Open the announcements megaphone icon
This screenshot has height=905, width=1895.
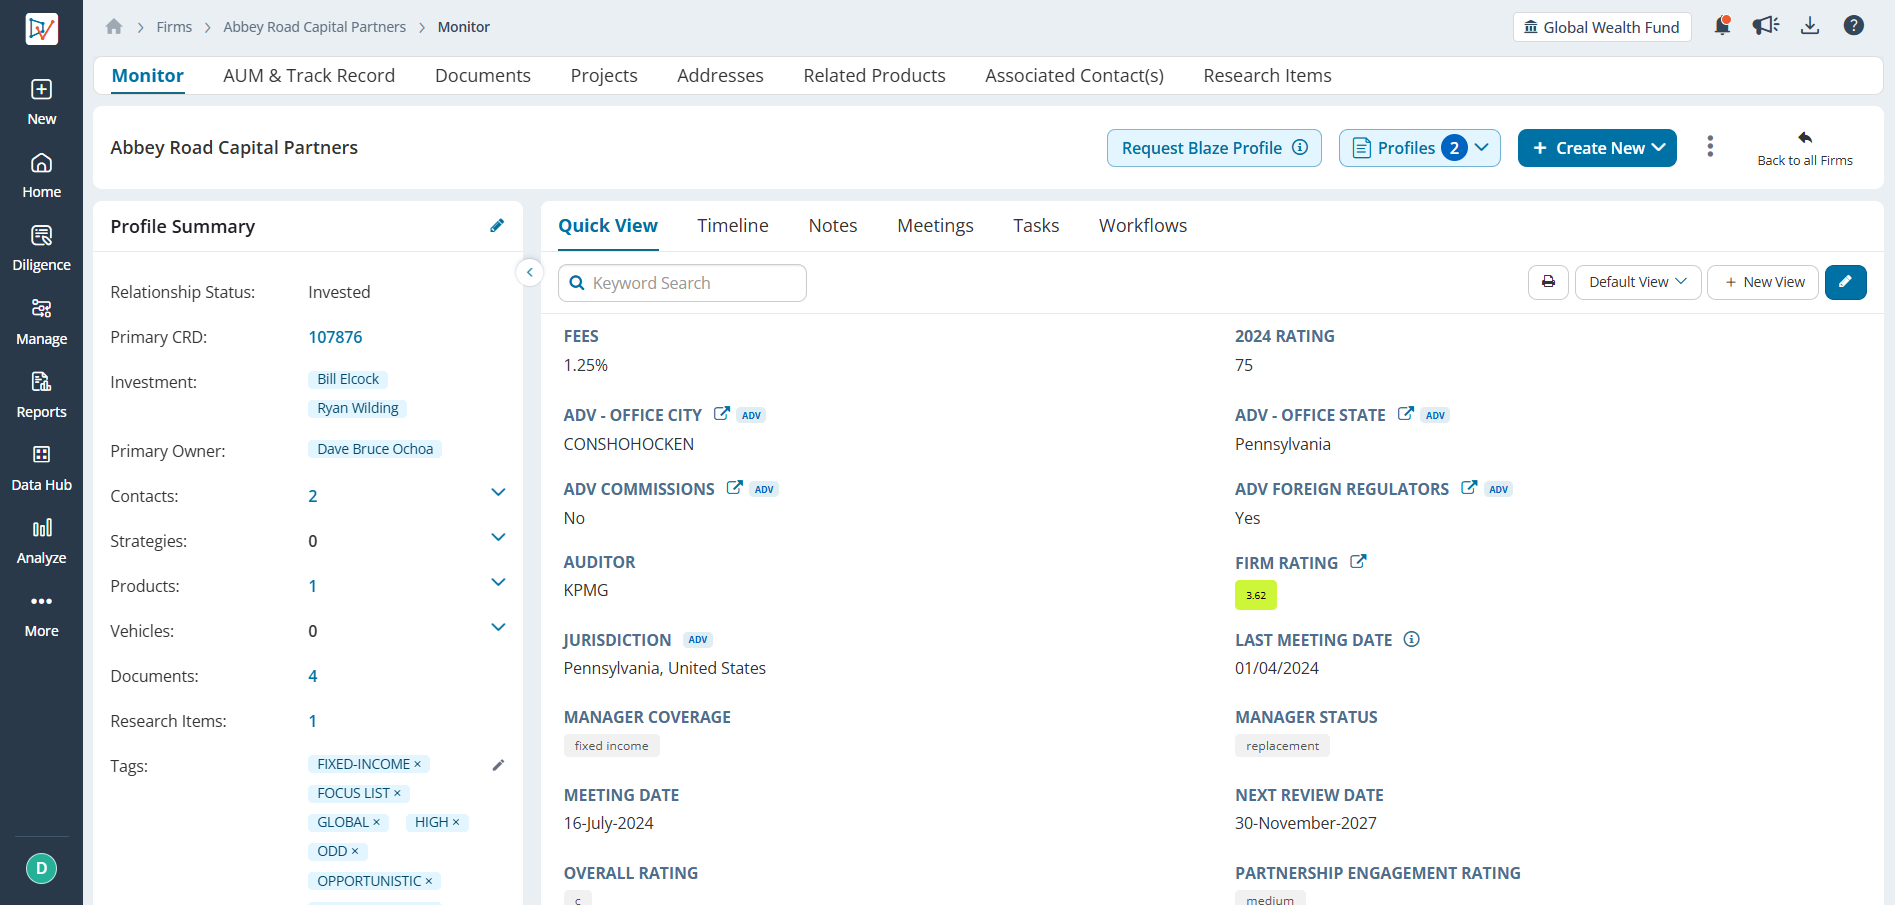1765,26
